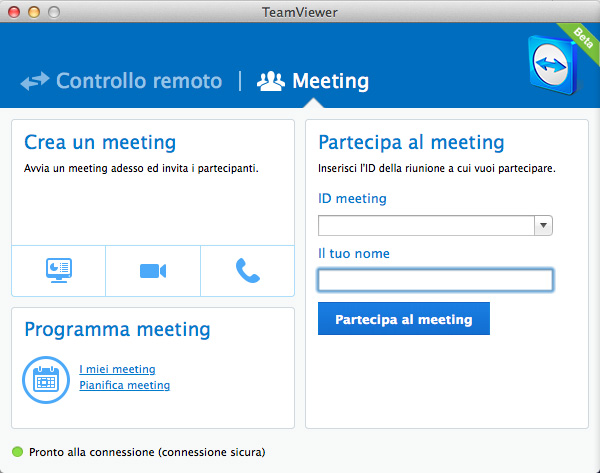Start a presentation meeting with the screen icon

[59, 271]
